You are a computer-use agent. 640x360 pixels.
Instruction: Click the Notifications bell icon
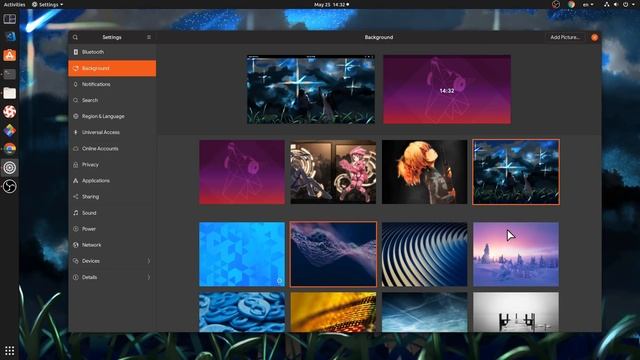tap(76, 84)
